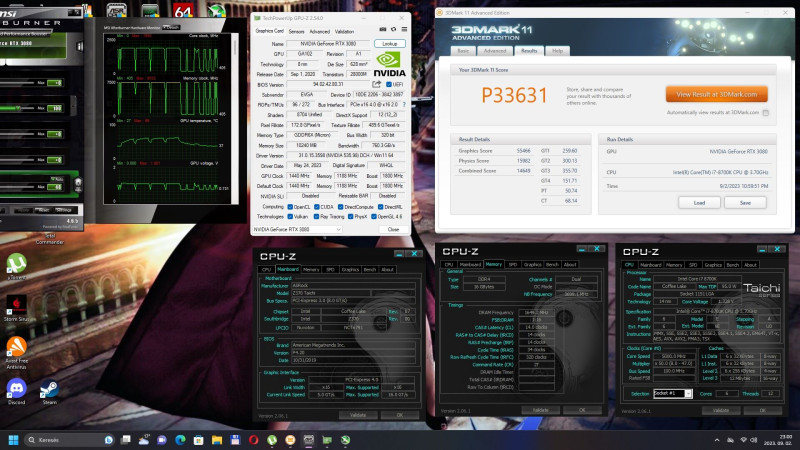Toggle DirectML checkbox in GPU-Z

click(380, 207)
